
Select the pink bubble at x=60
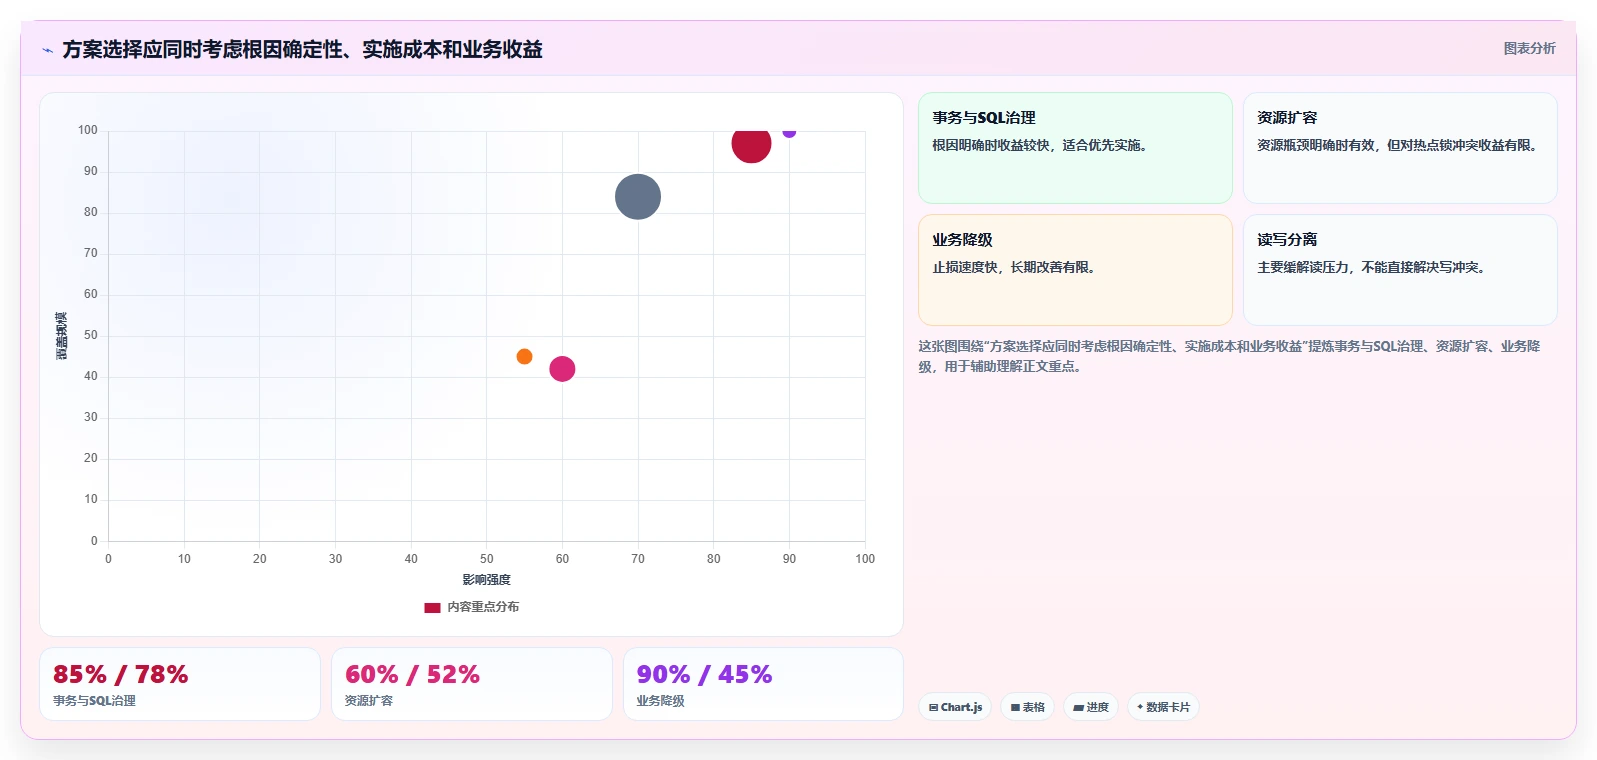(x=562, y=369)
